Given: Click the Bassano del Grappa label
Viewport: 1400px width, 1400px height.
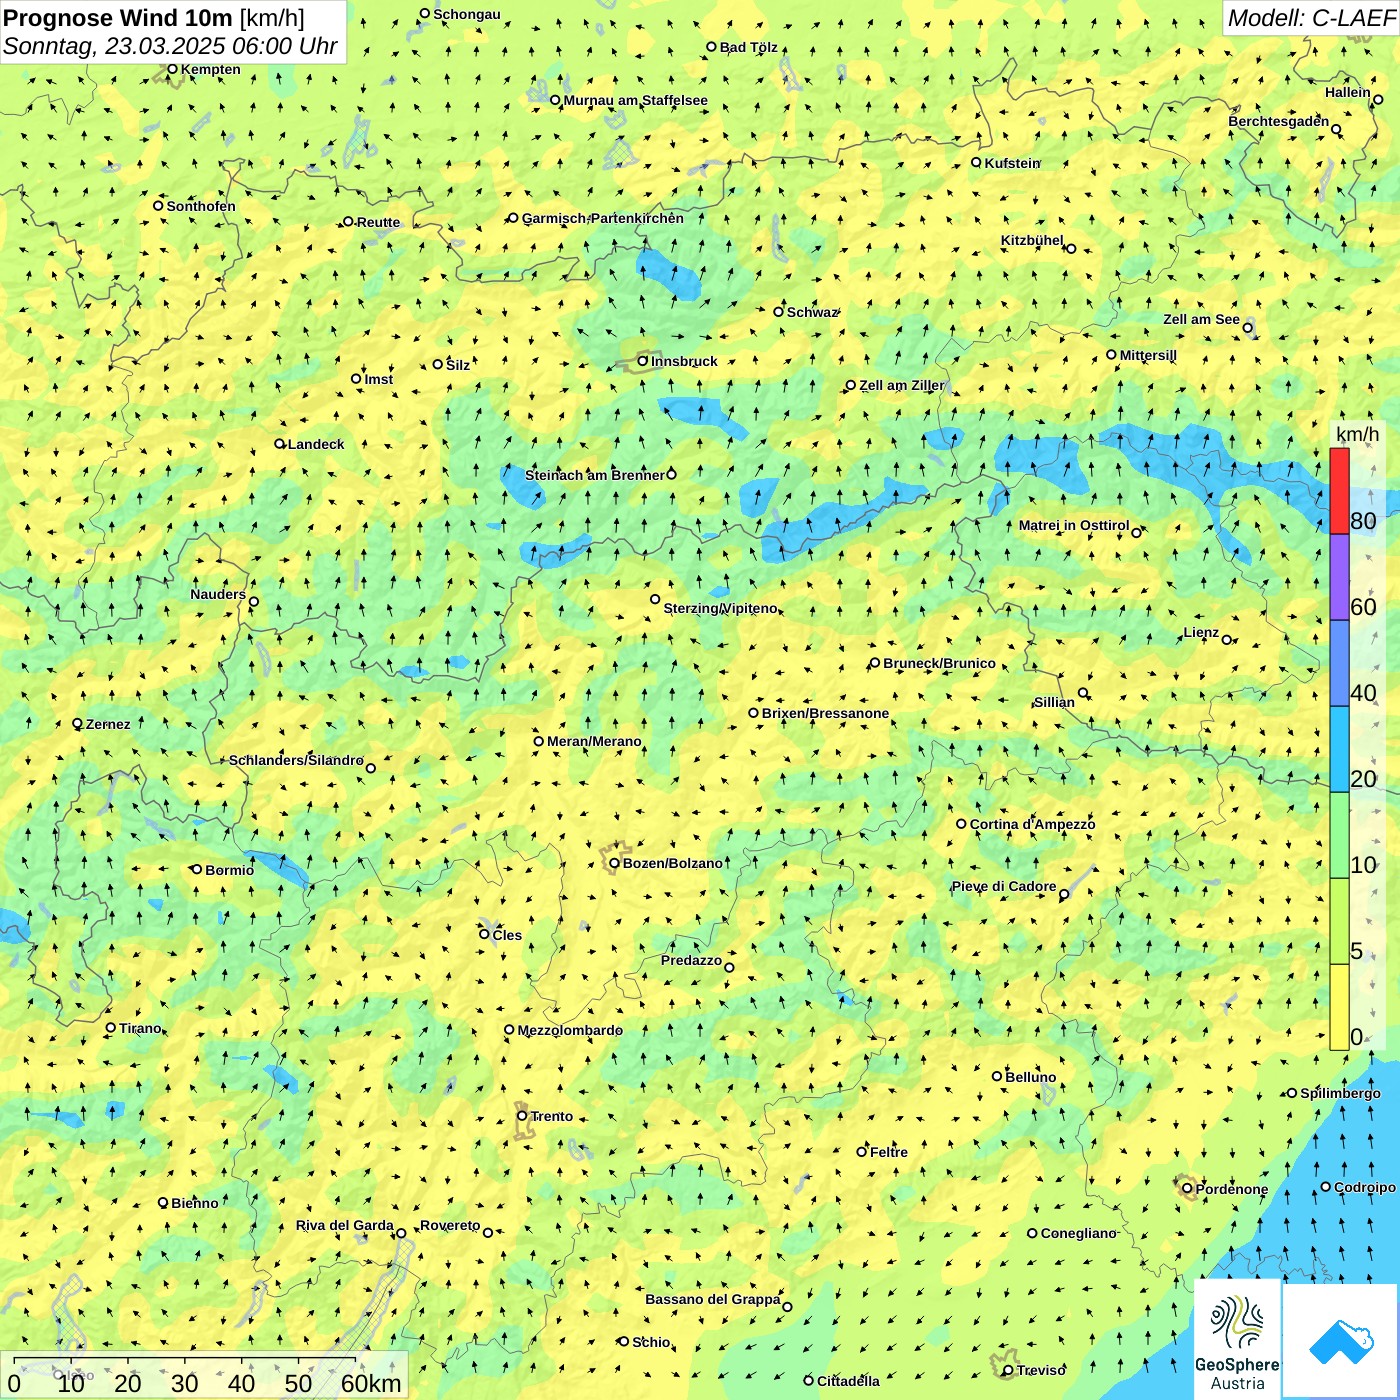Looking at the screenshot, I should pos(713,1299).
